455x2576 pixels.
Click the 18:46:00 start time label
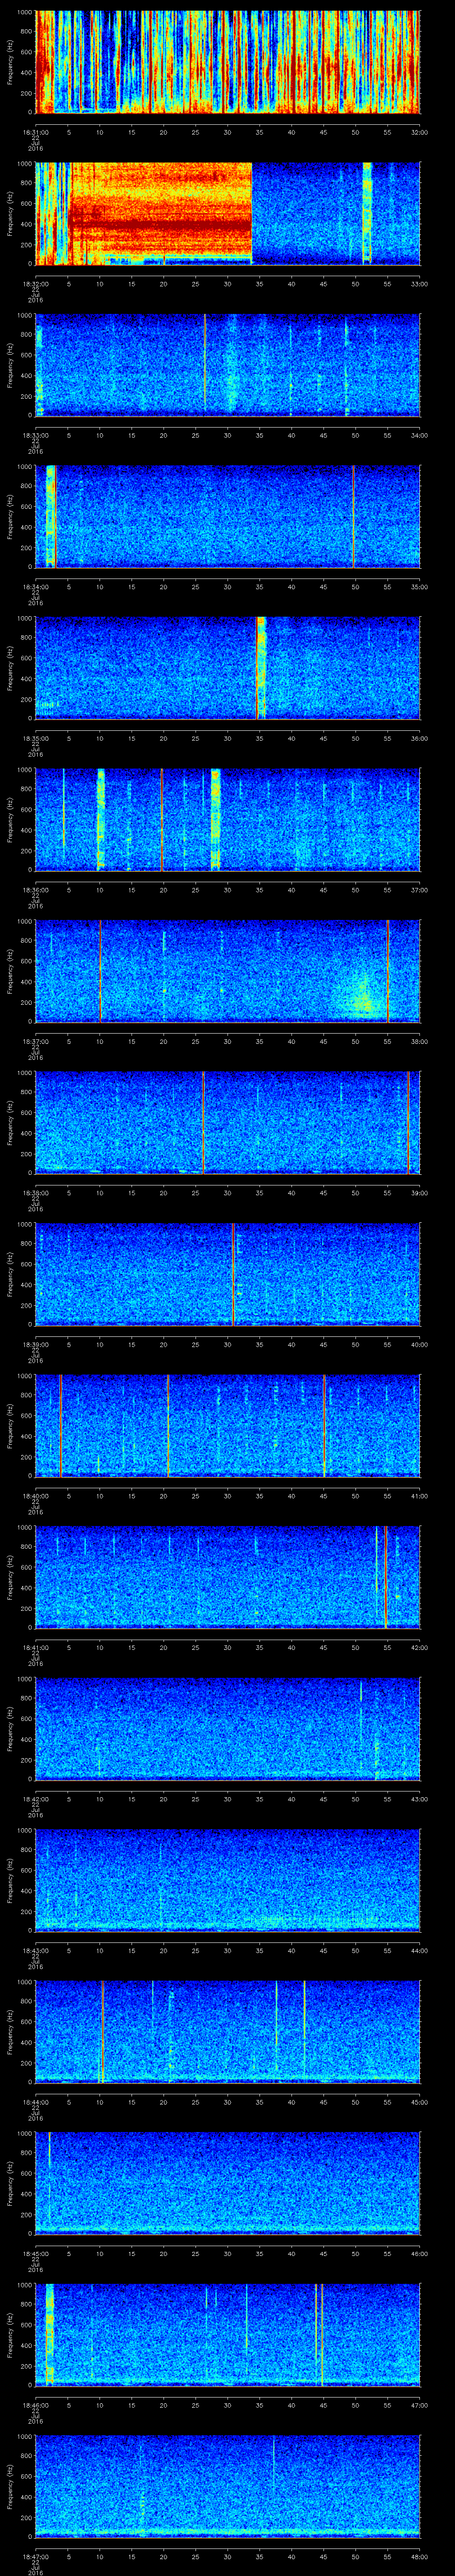click(x=35, y=2404)
